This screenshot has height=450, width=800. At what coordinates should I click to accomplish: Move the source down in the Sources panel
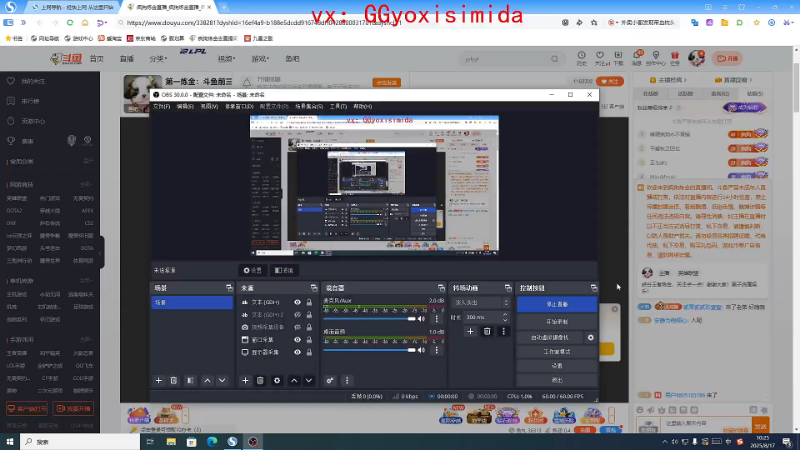[309, 381]
